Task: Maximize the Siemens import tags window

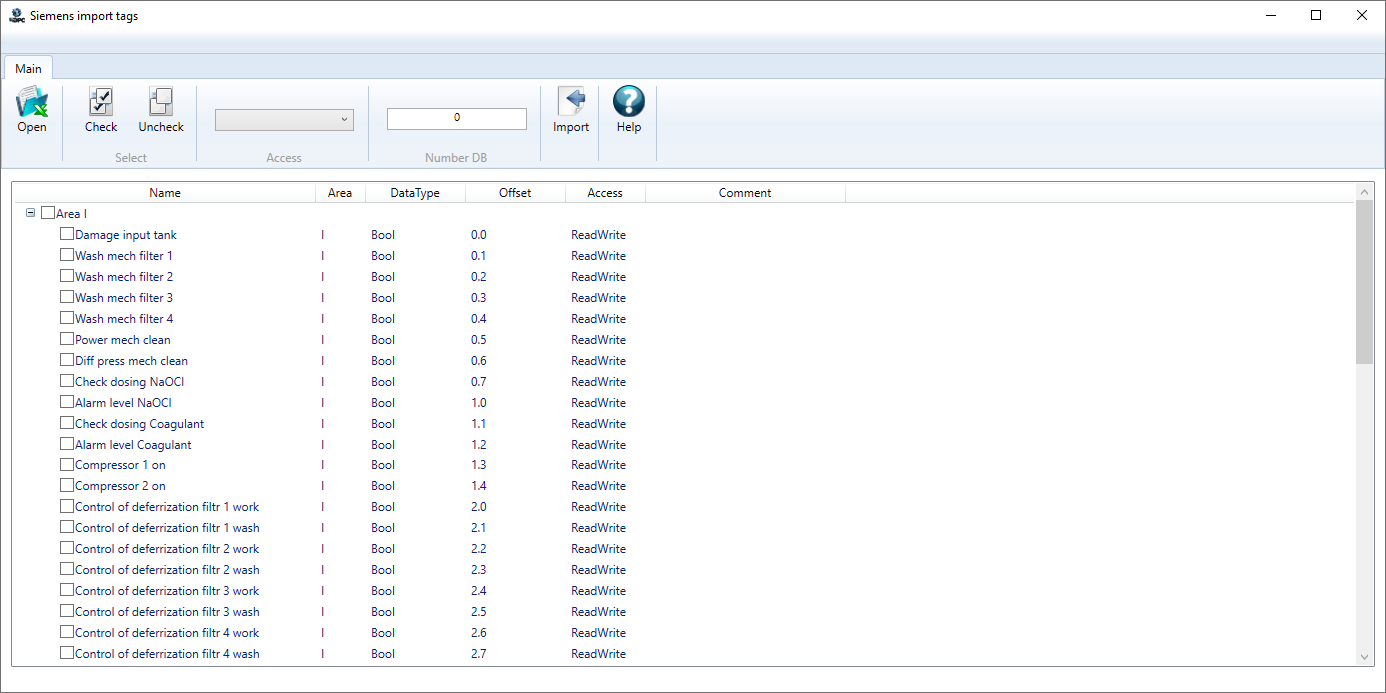Action: click(1316, 15)
